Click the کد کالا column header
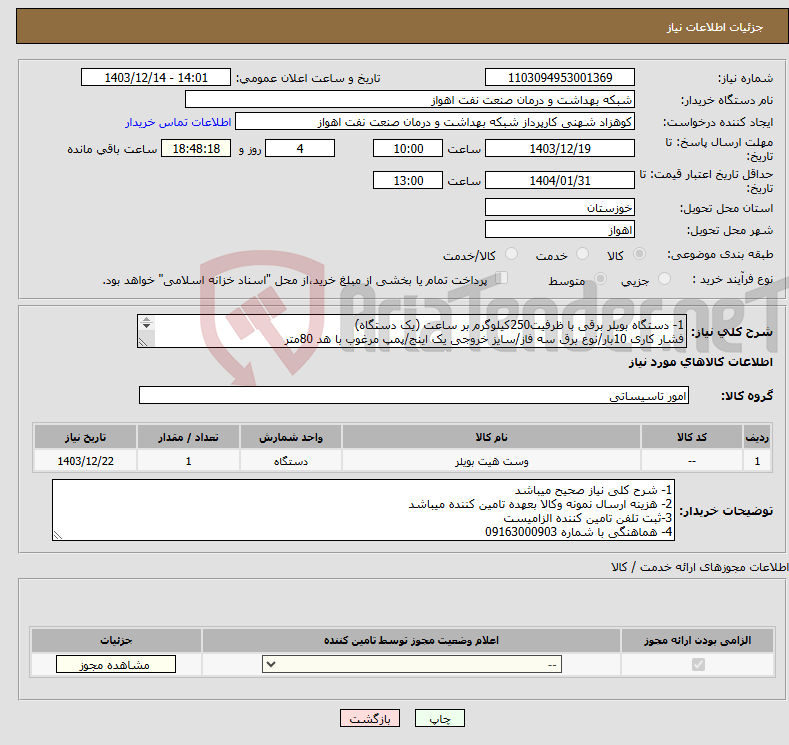The image size is (789, 745). [x=691, y=437]
